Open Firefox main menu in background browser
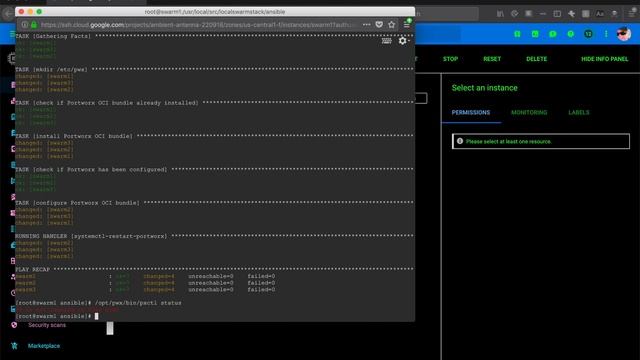The width and height of the screenshot is (640, 360). 632,14
